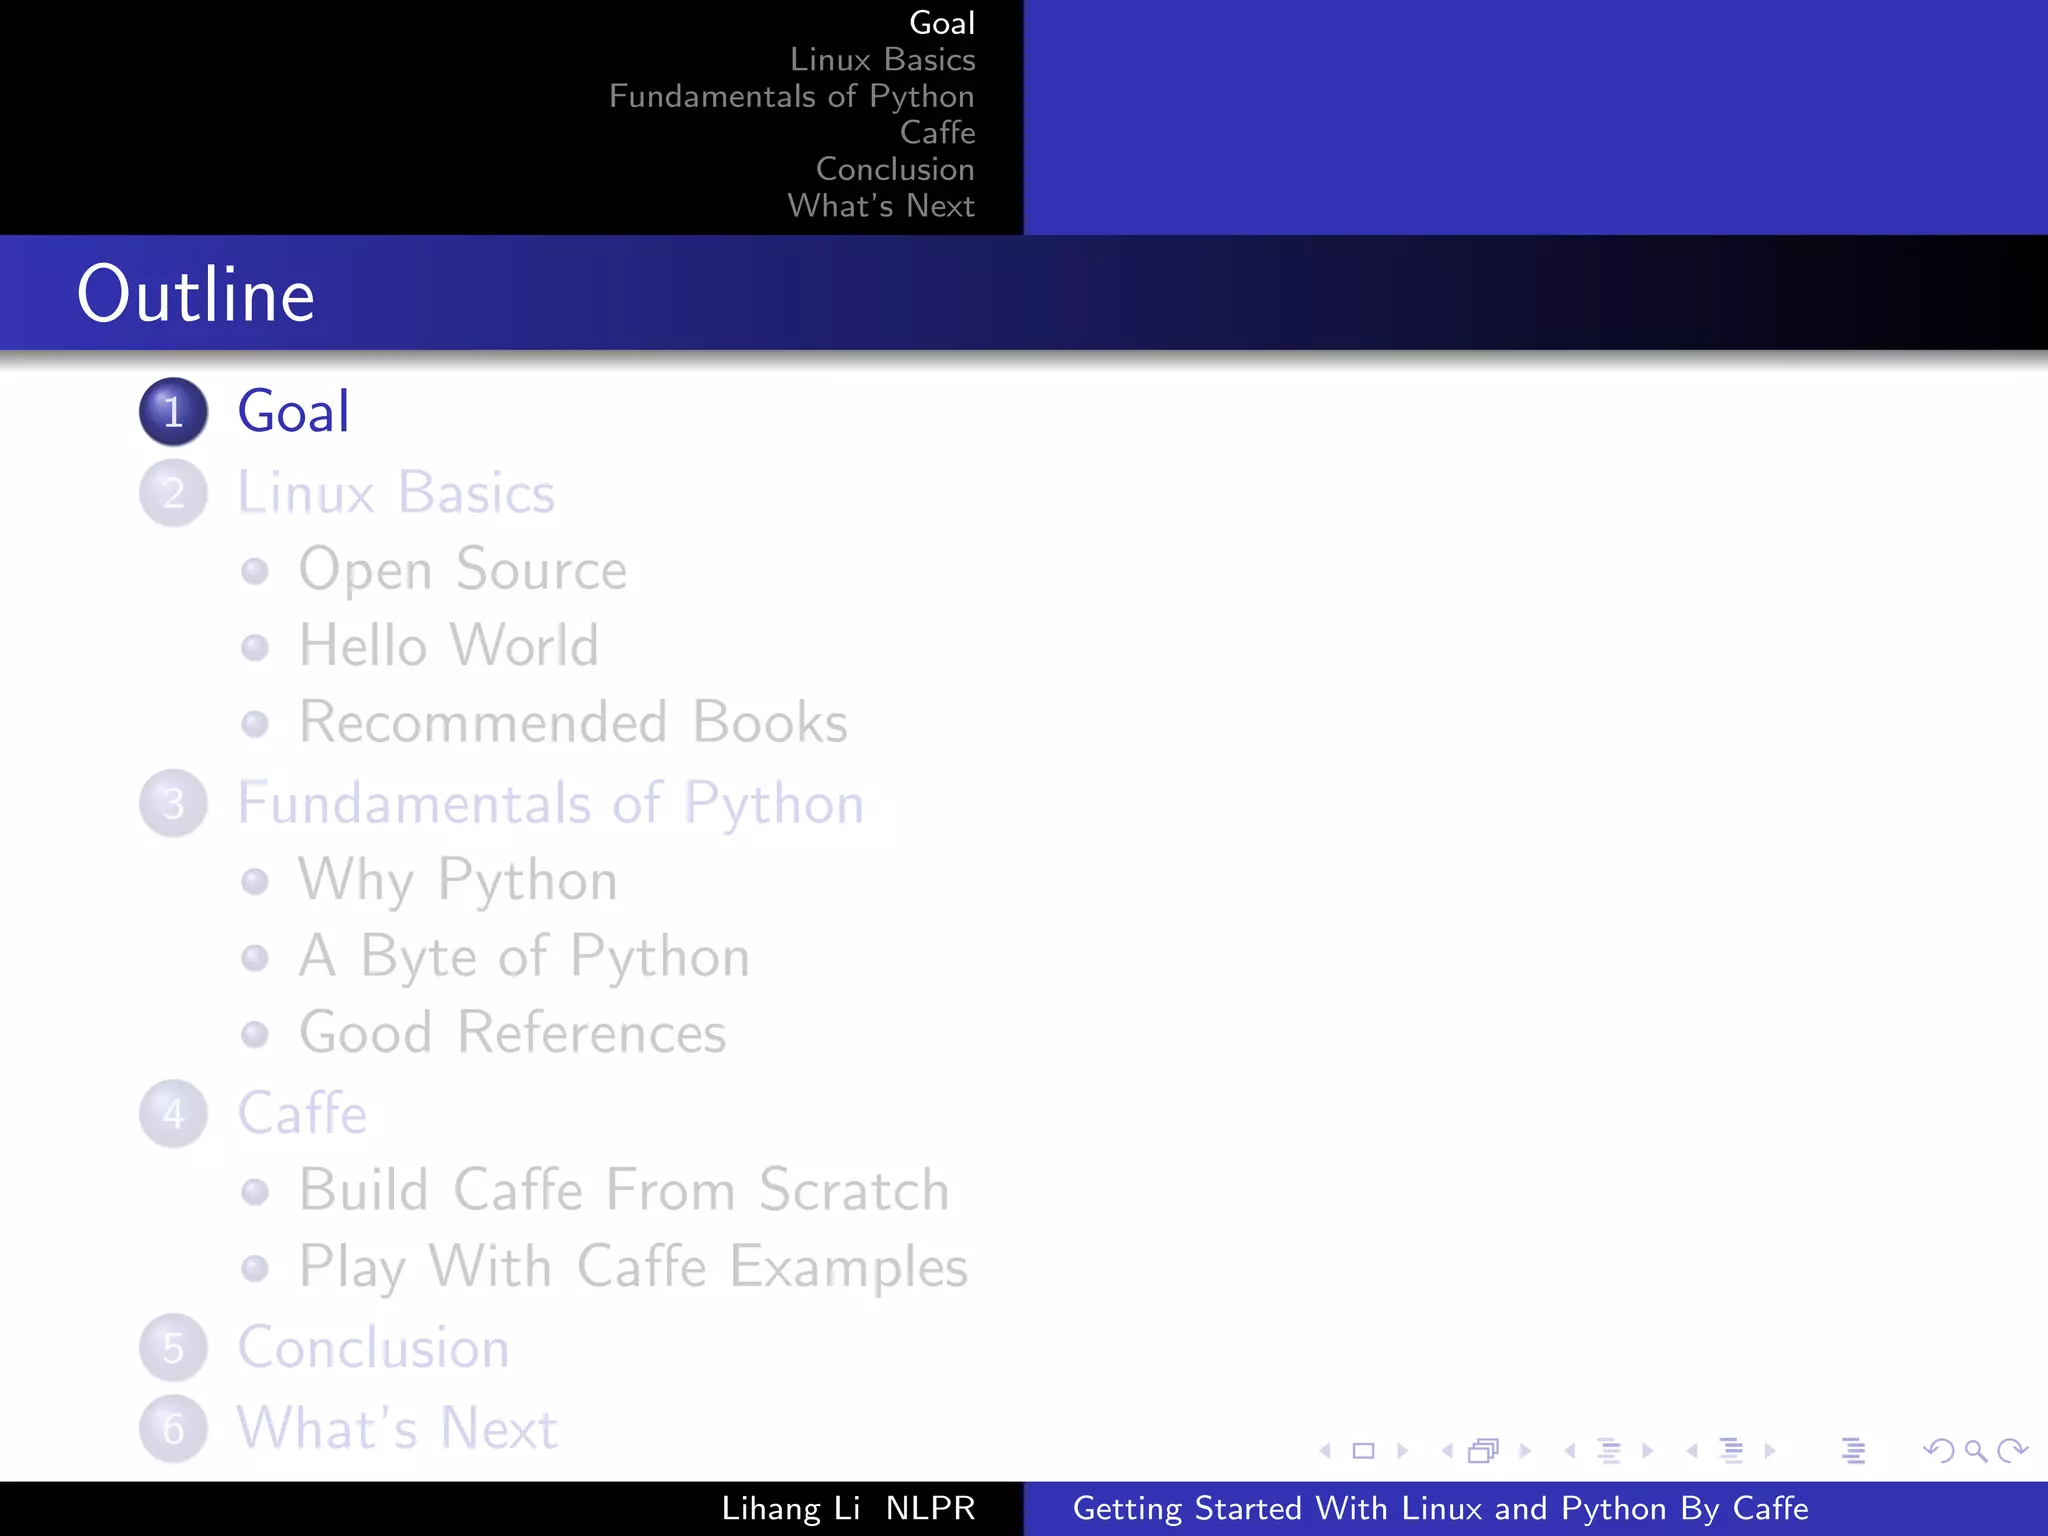2048x1536 pixels.
Task: Select Linux Basics in the header navigation
Action: [x=882, y=59]
